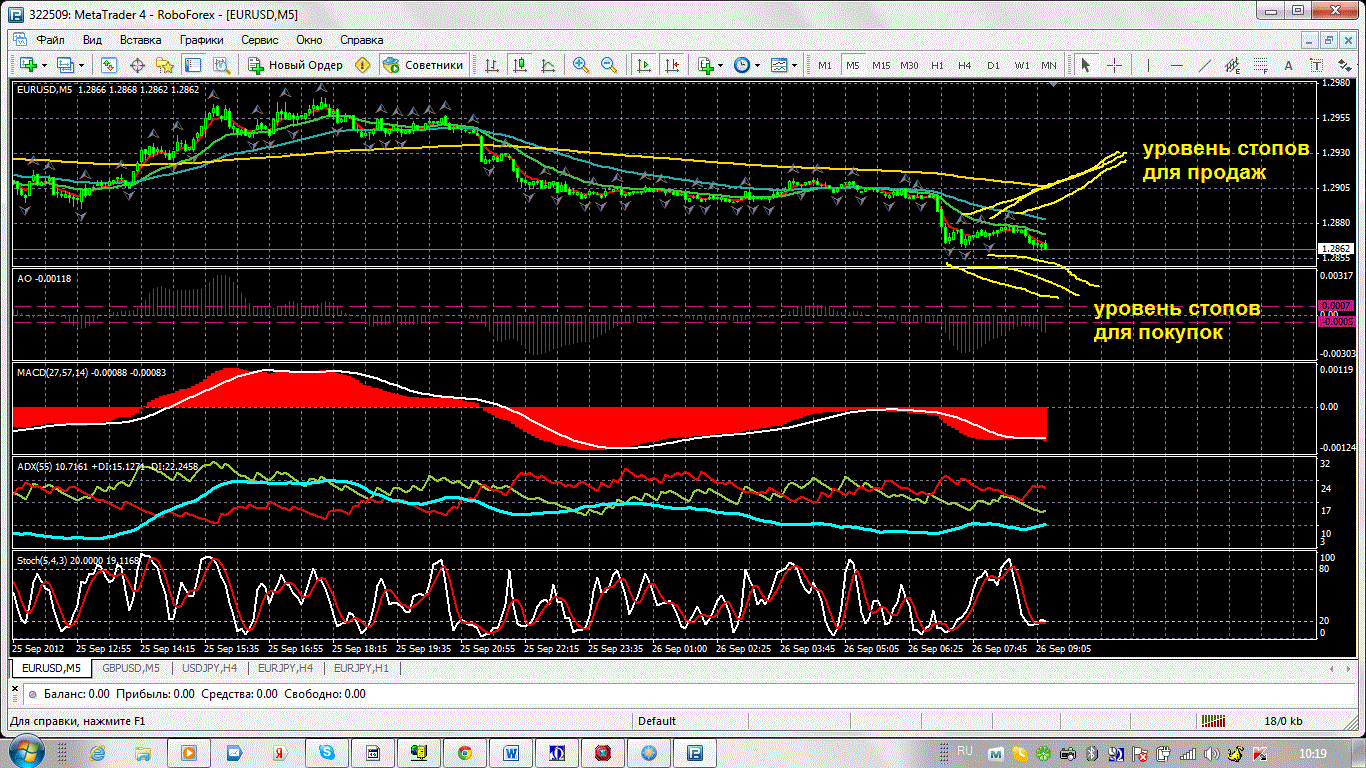Draw a horizontal line with toolbar tool
Viewport: 1366px width, 768px height.
(1177, 65)
